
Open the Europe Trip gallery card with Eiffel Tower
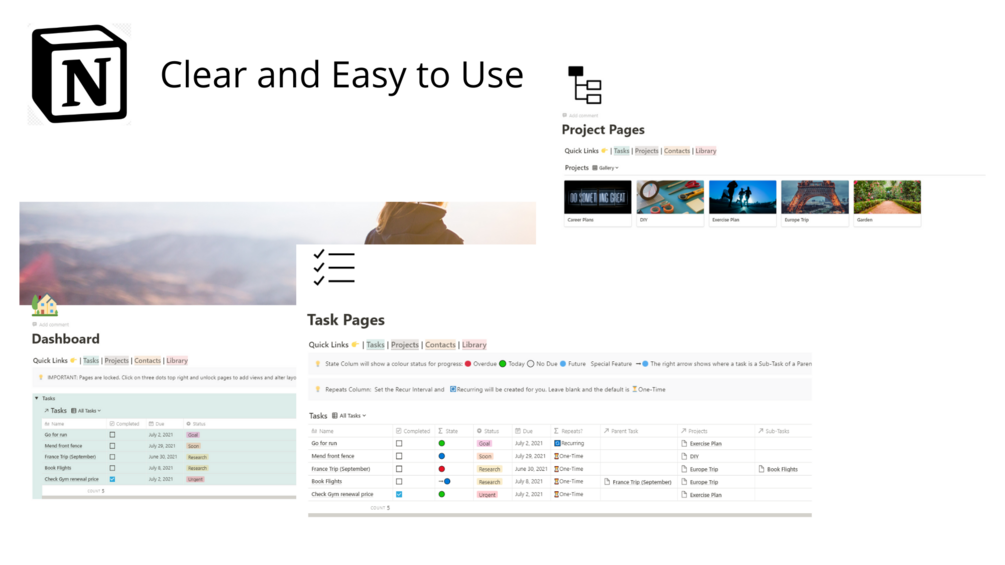click(815, 202)
